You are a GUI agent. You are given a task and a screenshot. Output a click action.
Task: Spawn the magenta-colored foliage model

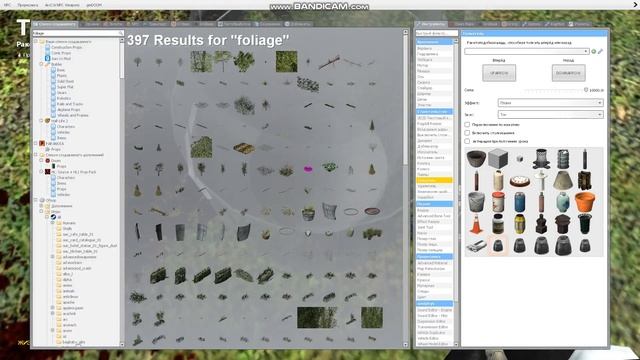(x=308, y=169)
